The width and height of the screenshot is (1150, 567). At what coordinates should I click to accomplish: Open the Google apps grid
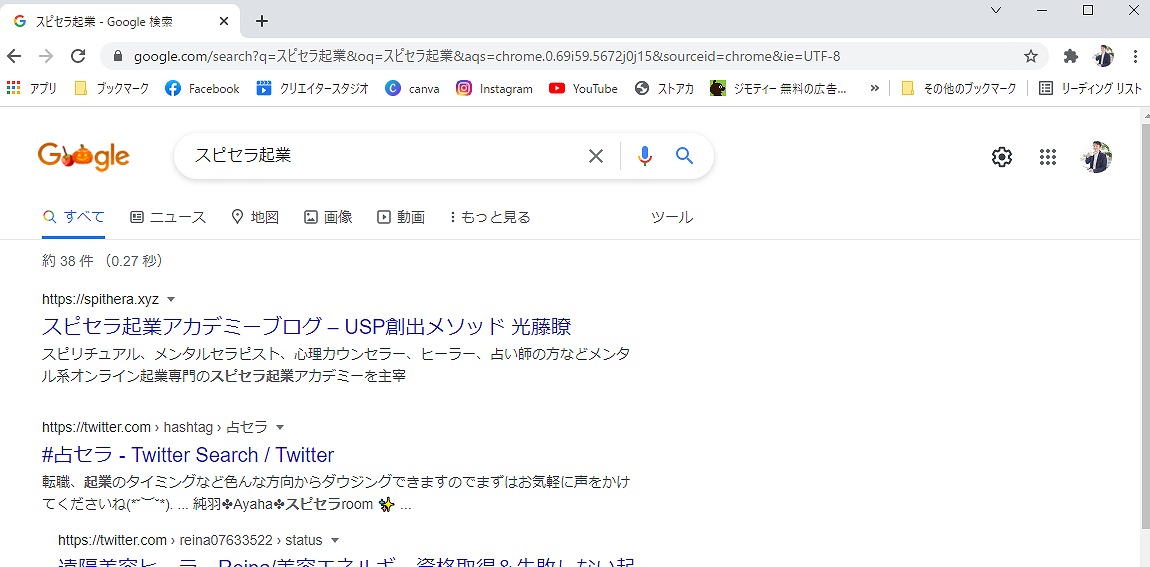[1048, 157]
